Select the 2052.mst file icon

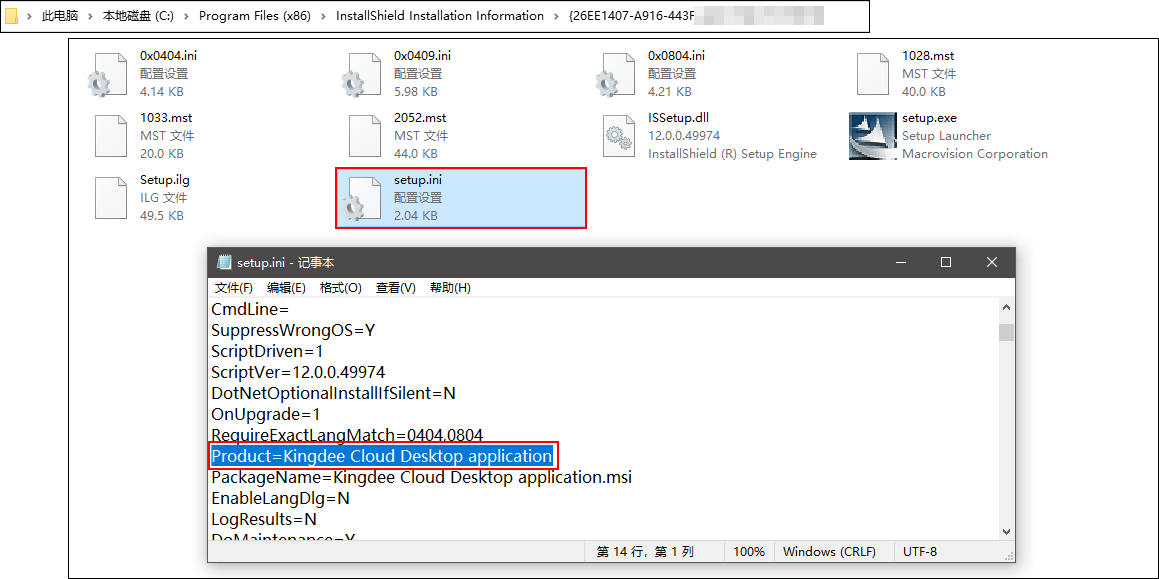[x=365, y=136]
